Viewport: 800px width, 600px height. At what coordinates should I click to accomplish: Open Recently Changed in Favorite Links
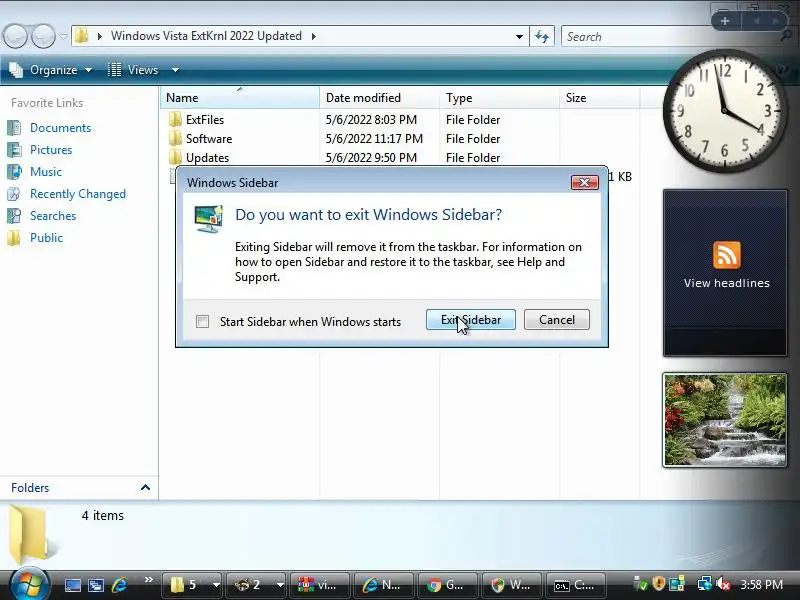click(x=78, y=194)
